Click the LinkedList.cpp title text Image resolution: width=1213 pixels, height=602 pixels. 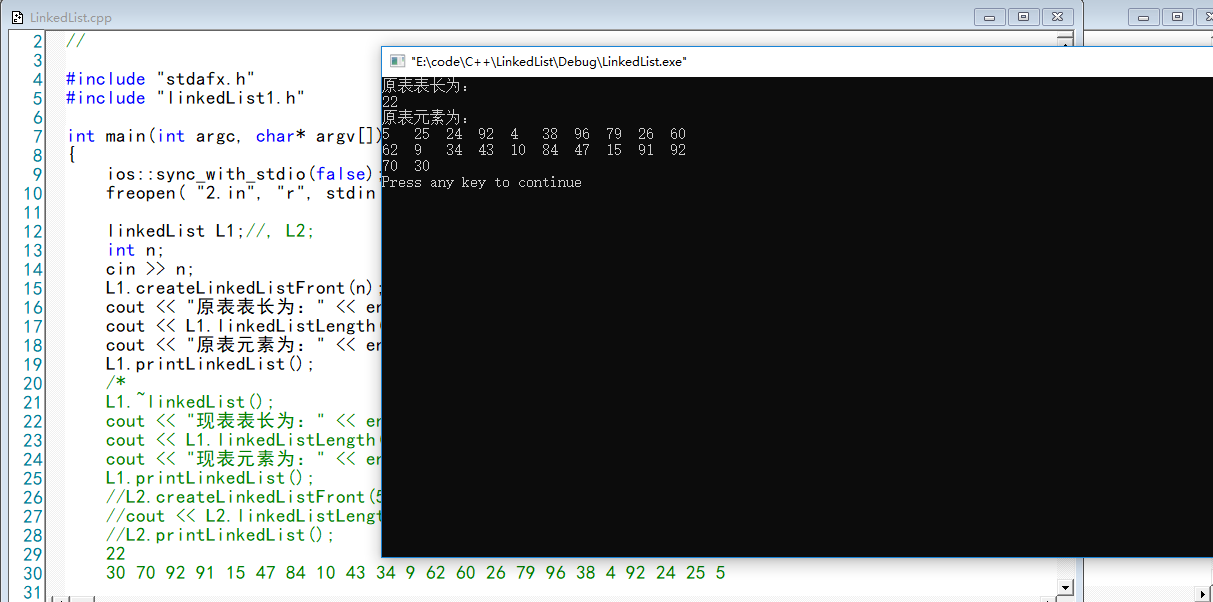72,18
